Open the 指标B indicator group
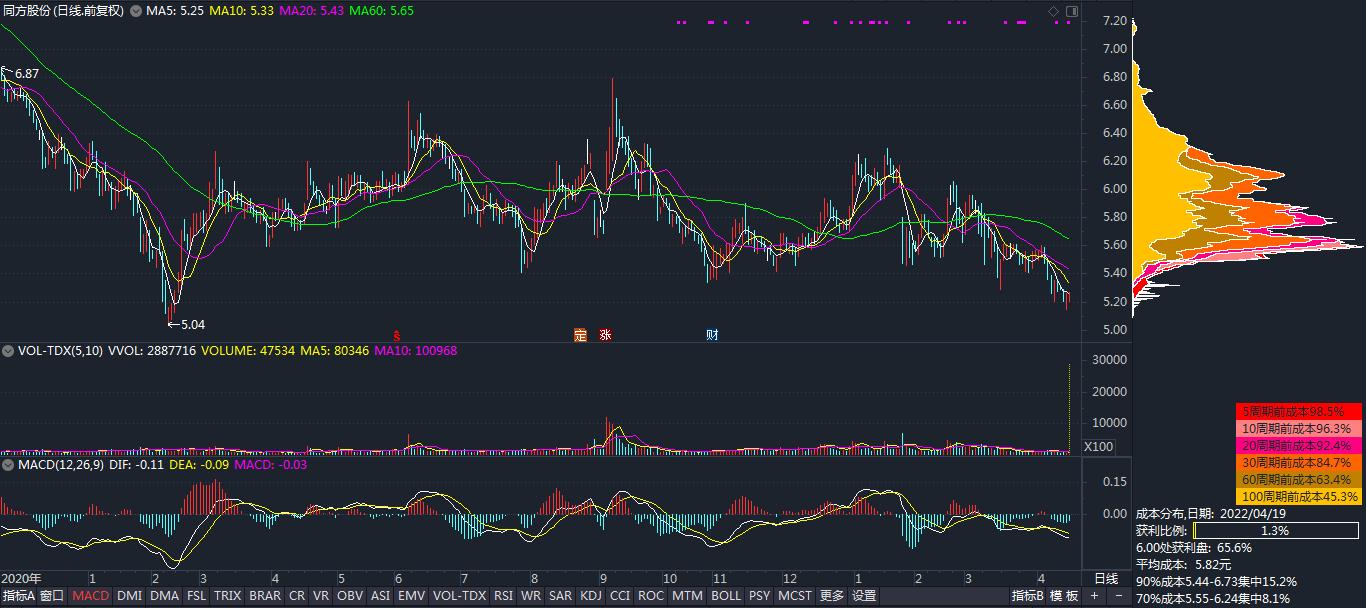 pyautogui.click(x=1027, y=596)
